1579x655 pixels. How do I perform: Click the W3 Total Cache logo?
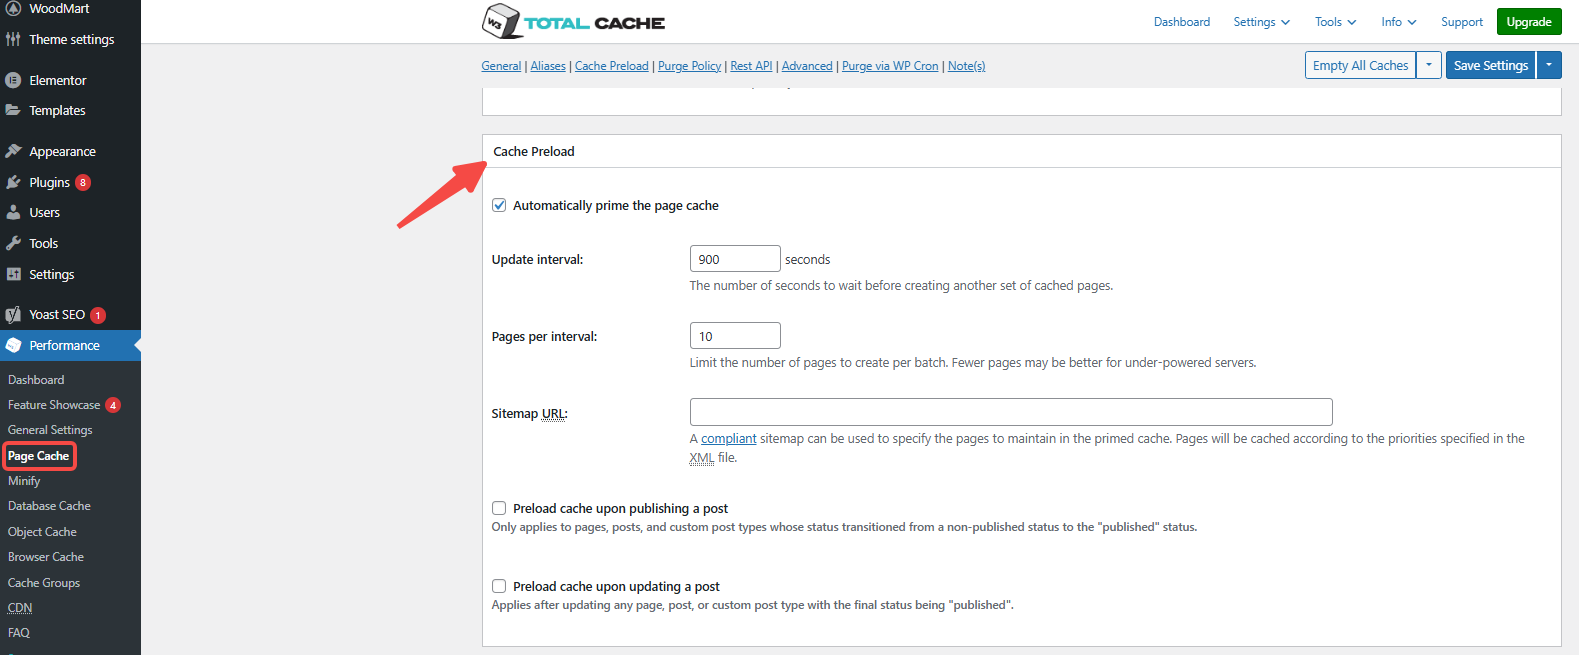(573, 22)
